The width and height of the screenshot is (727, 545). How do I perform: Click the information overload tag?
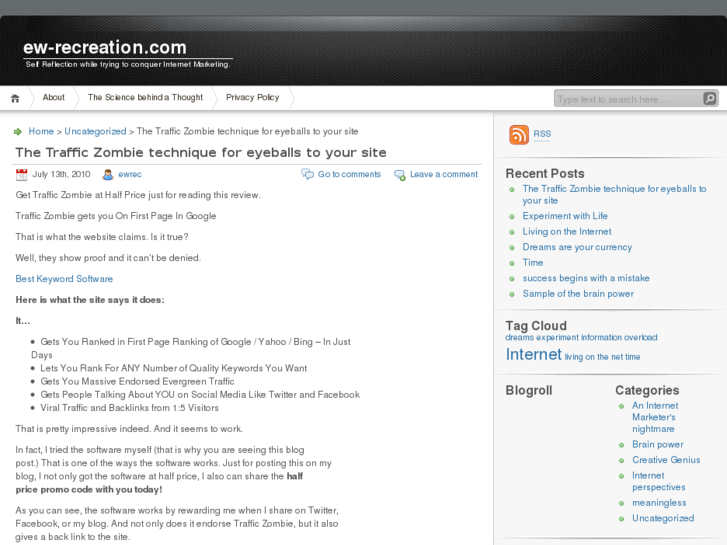pyautogui.click(x=619, y=337)
